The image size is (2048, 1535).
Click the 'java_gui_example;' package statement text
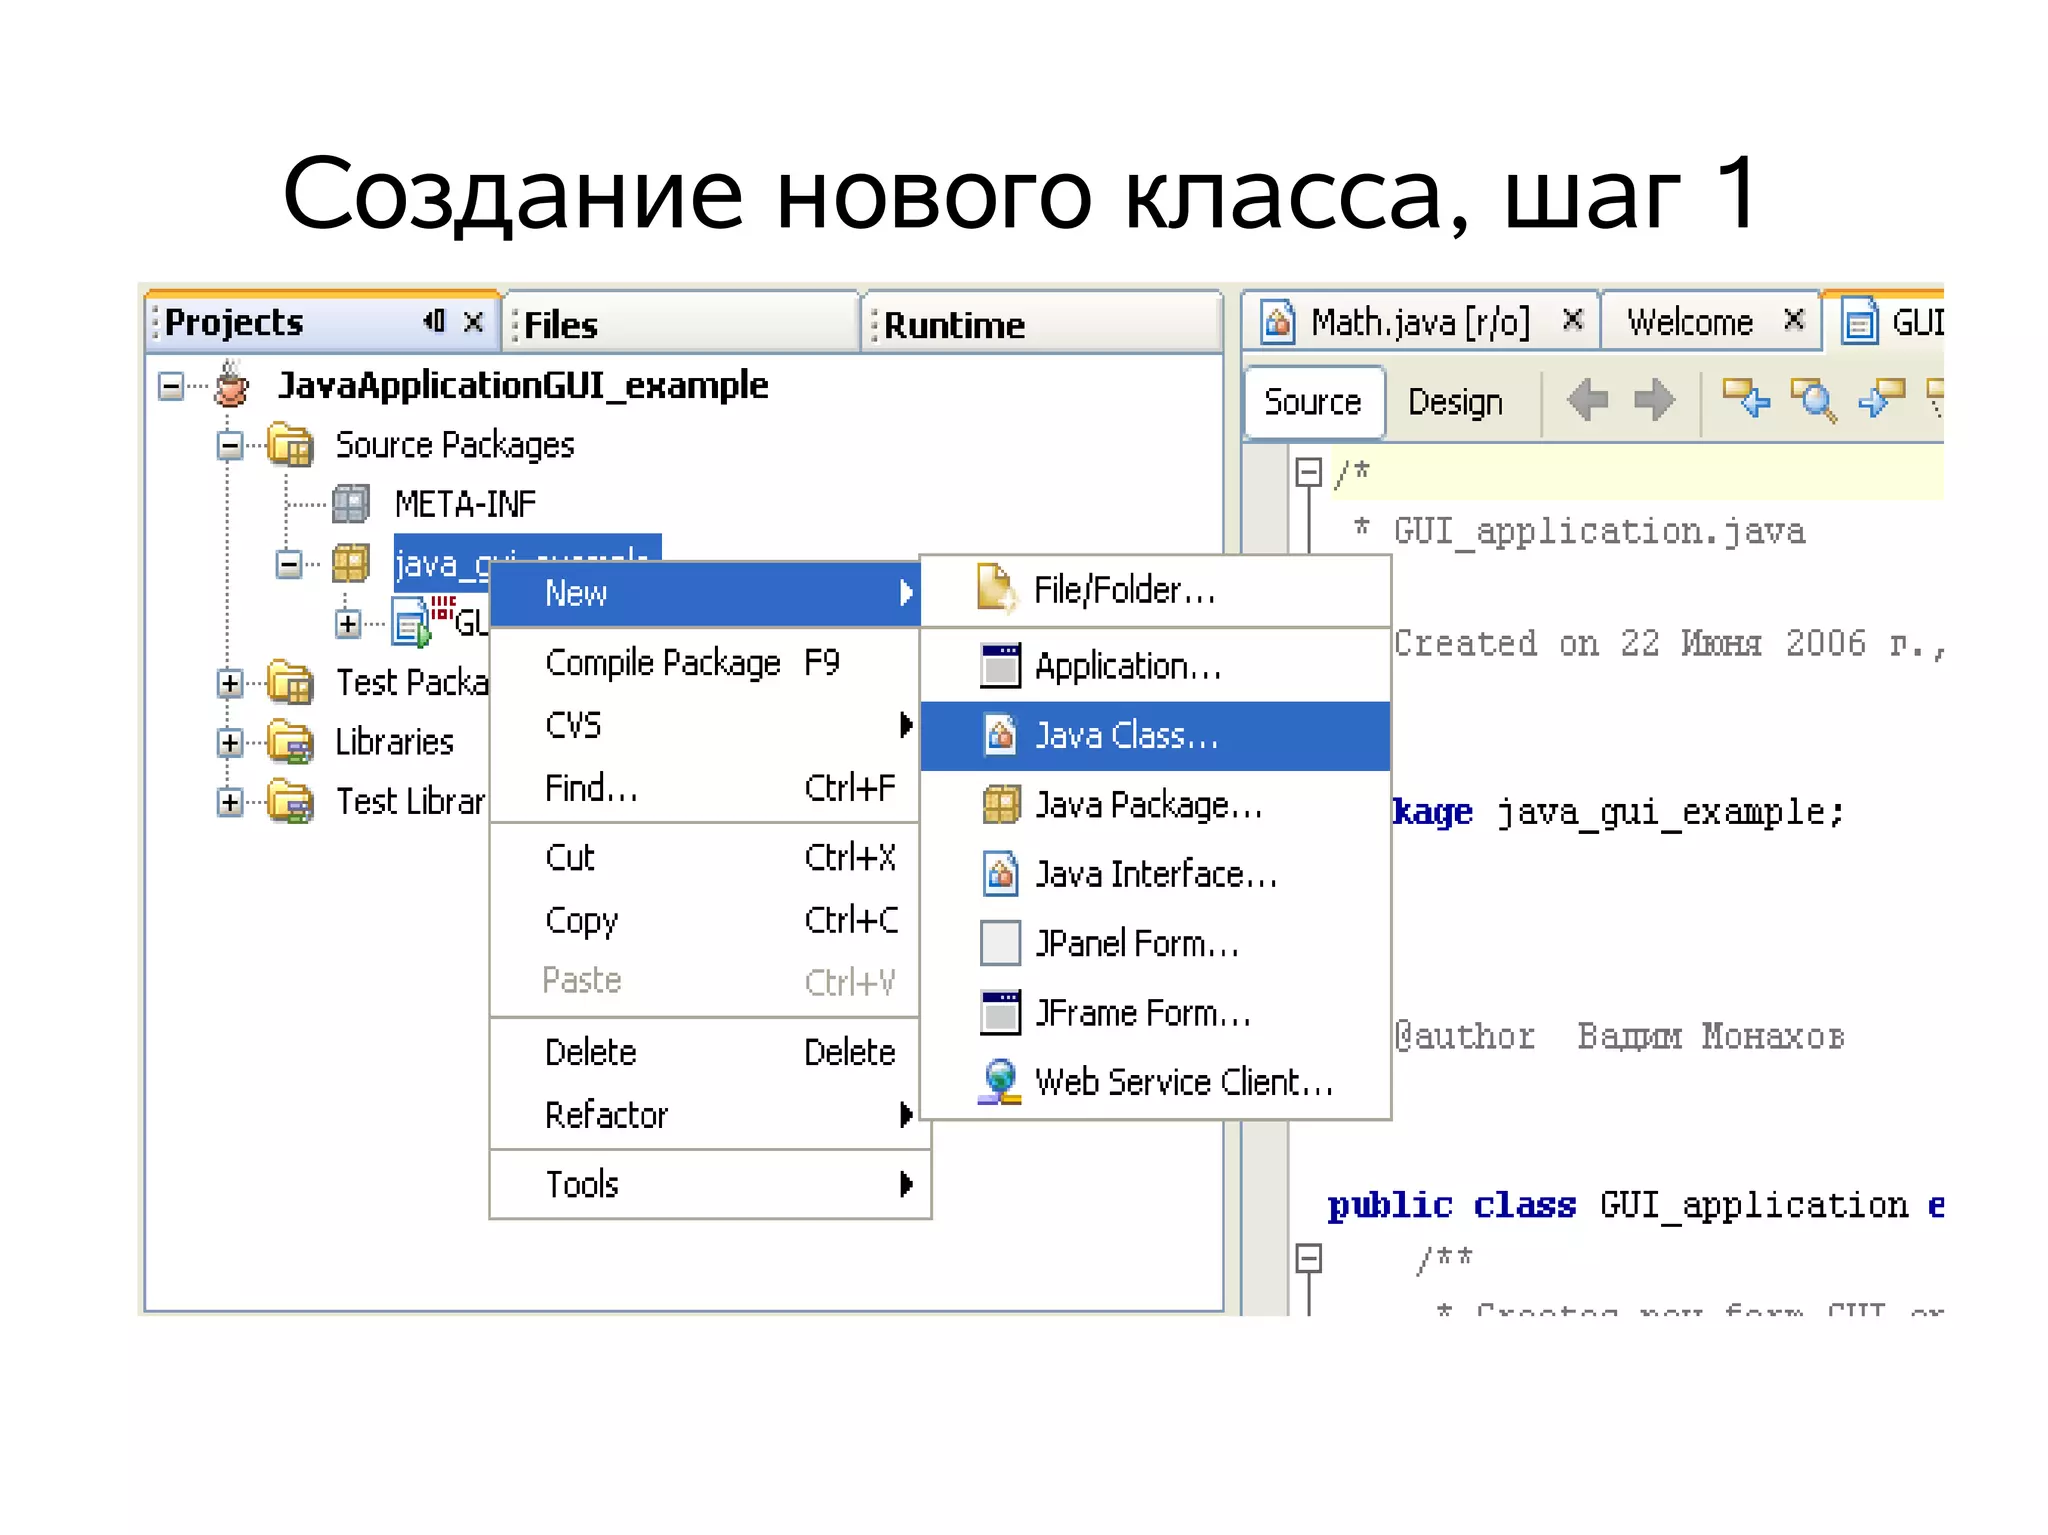pyautogui.click(x=1670, y=812)
